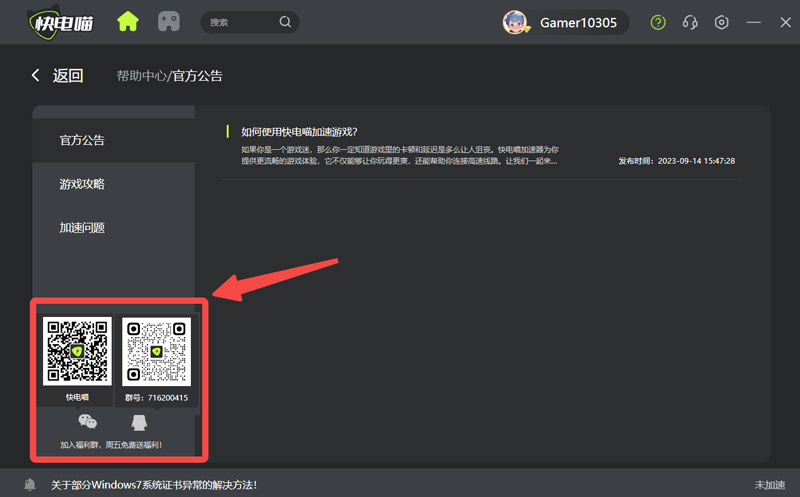This screenshot has width=800, height=497.
Task: Open the Windows7 certificate notice link
Action: click(x=154, y=485)
